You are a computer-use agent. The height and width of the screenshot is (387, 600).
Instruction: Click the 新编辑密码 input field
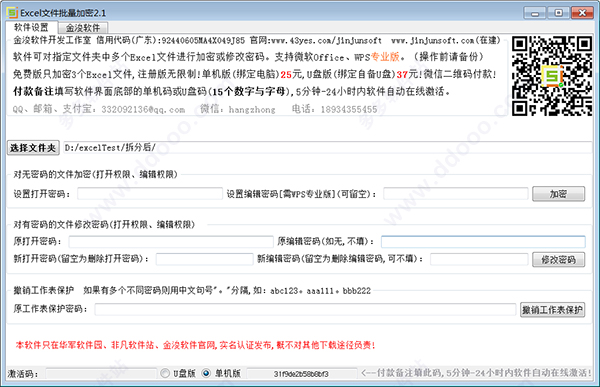coord(479,259)
